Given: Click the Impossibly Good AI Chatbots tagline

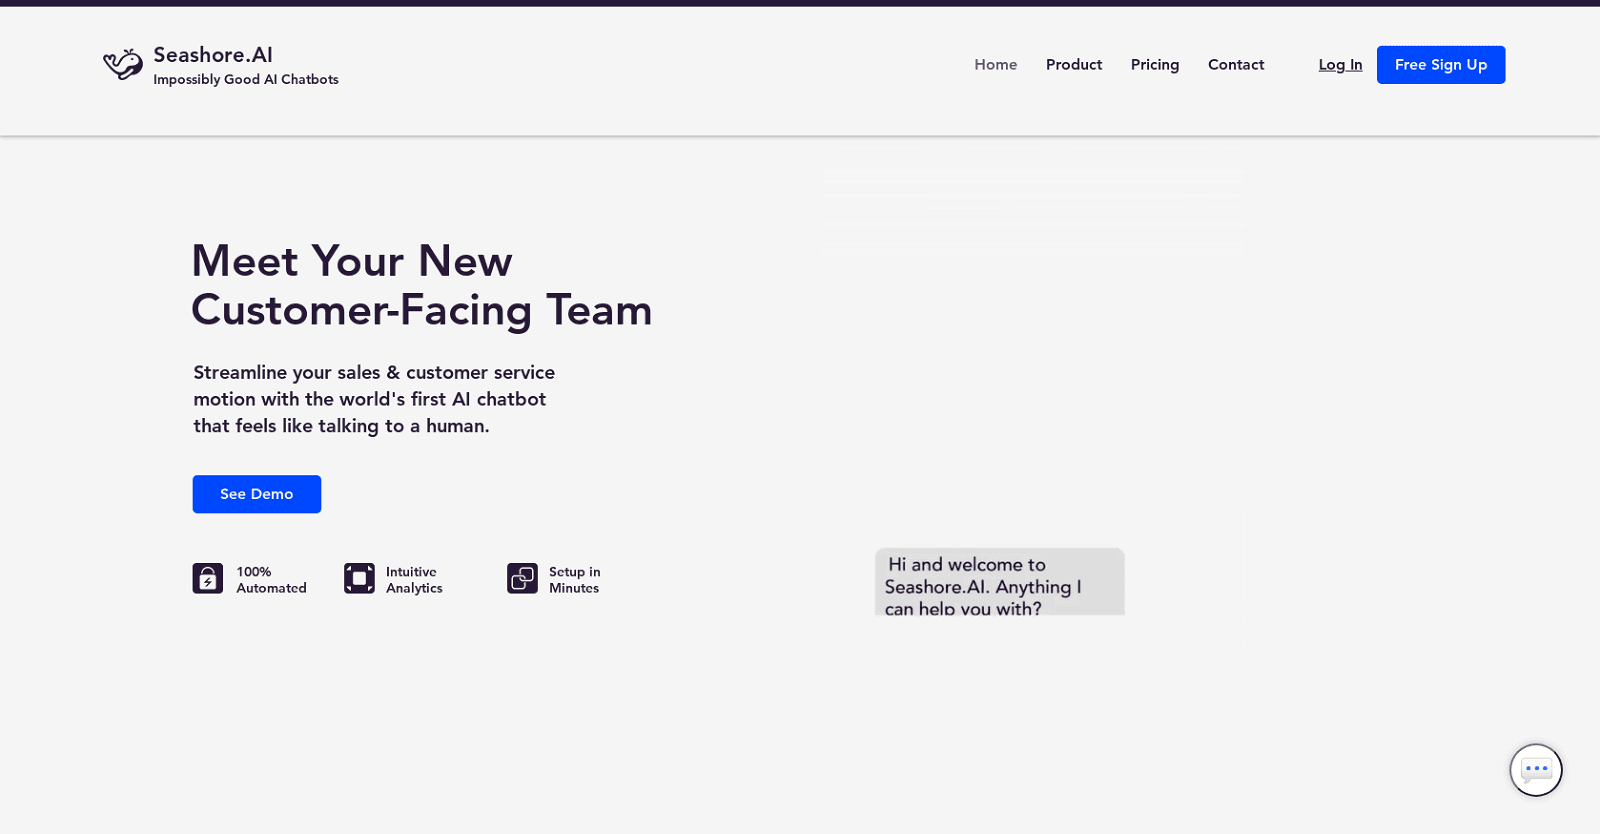Looking at the screenshot, I should click(246, 80).
